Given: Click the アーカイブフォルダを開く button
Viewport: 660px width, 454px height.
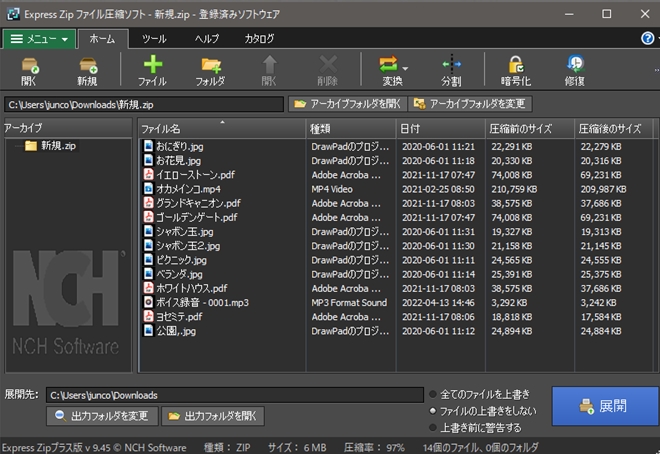Looking at the screenshot, I should point(348,104).
